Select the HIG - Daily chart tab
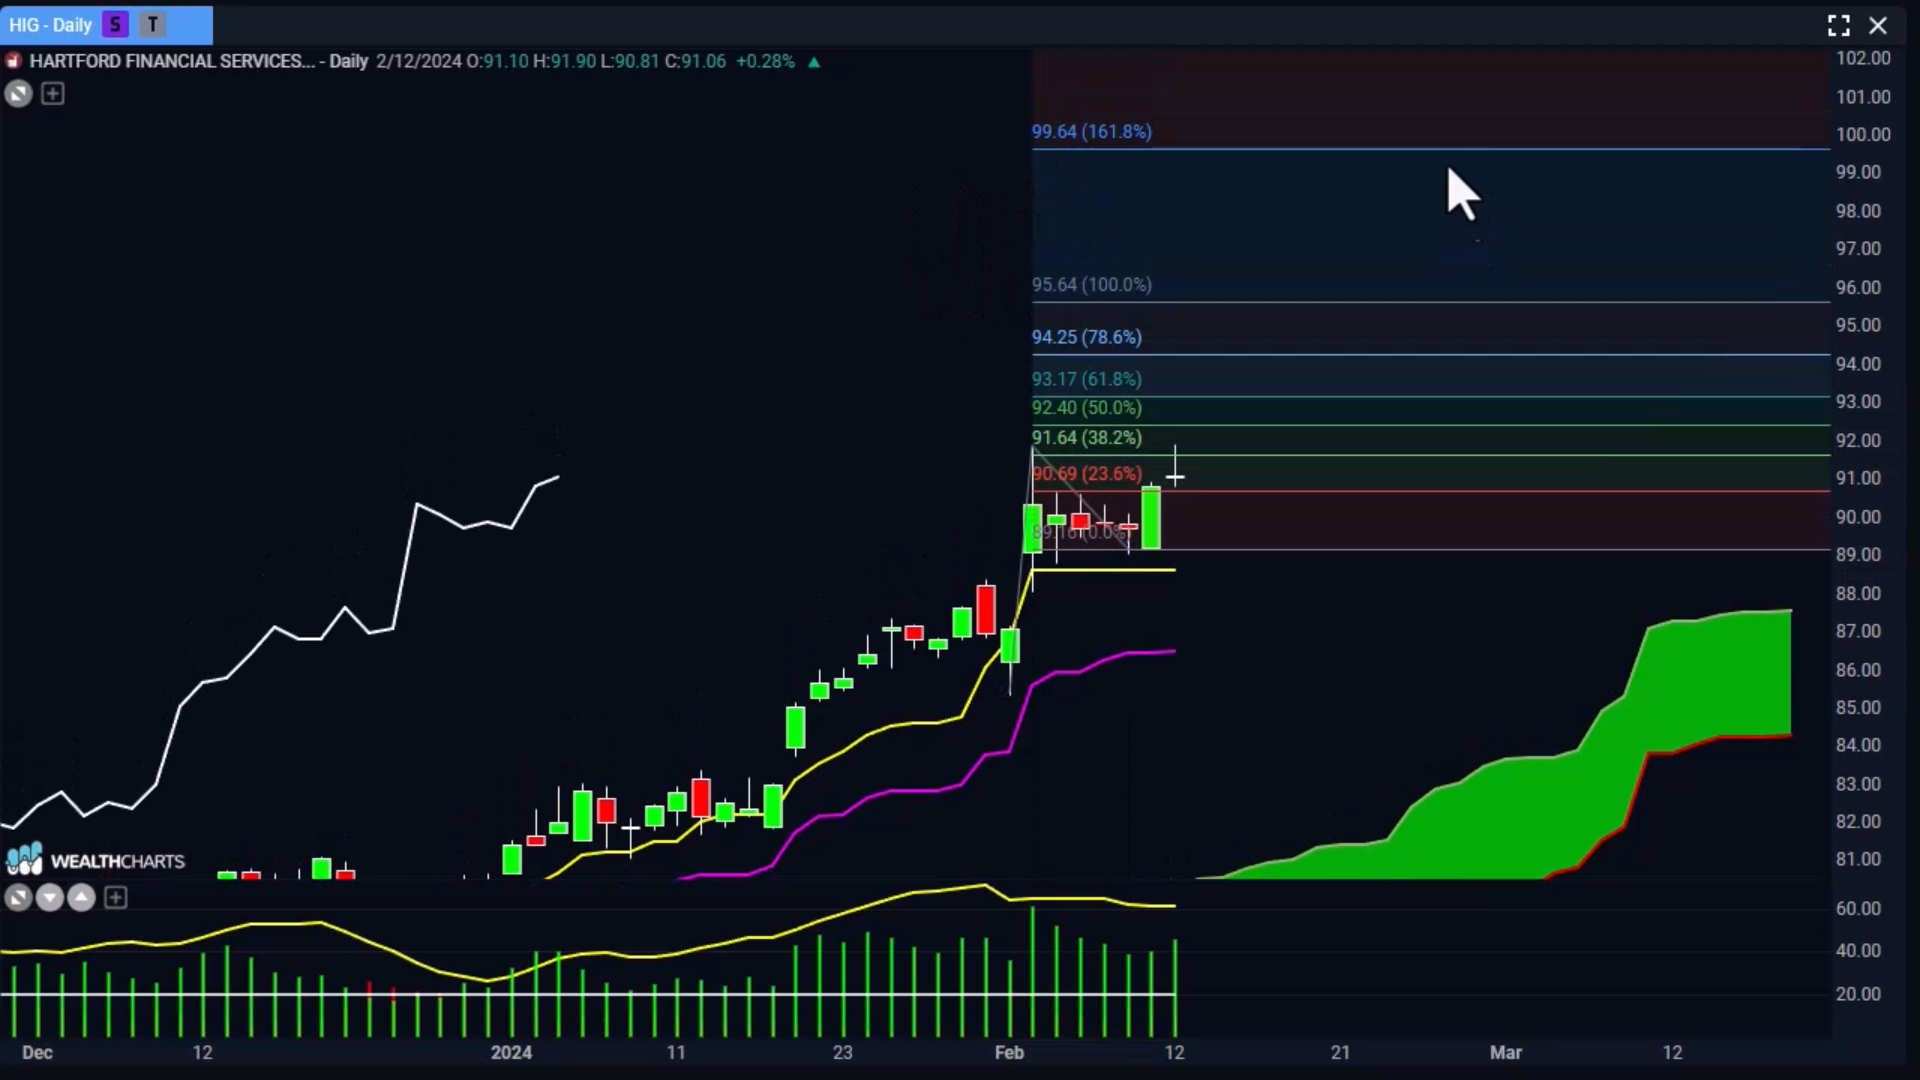Screen dimensions: 1920x1080 tap(106, 25)
